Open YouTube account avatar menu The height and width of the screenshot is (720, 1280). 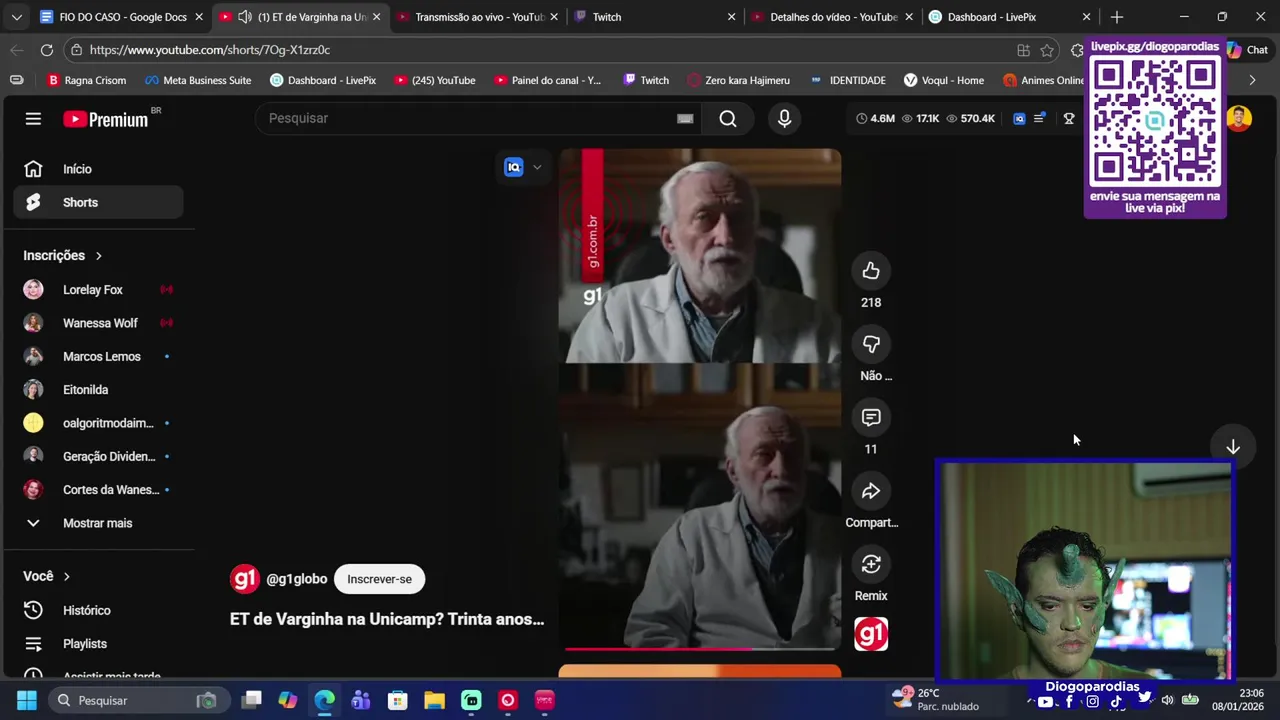[1239, 119]
